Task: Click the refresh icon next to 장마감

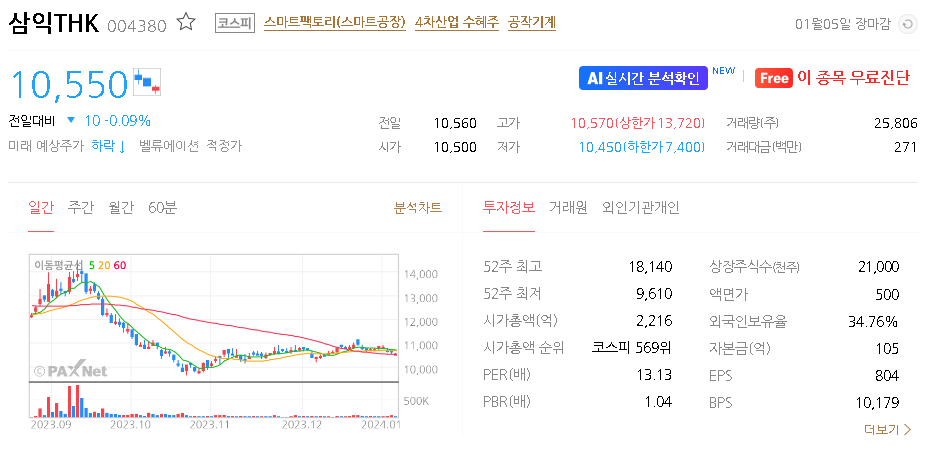Action: (907, 24)
